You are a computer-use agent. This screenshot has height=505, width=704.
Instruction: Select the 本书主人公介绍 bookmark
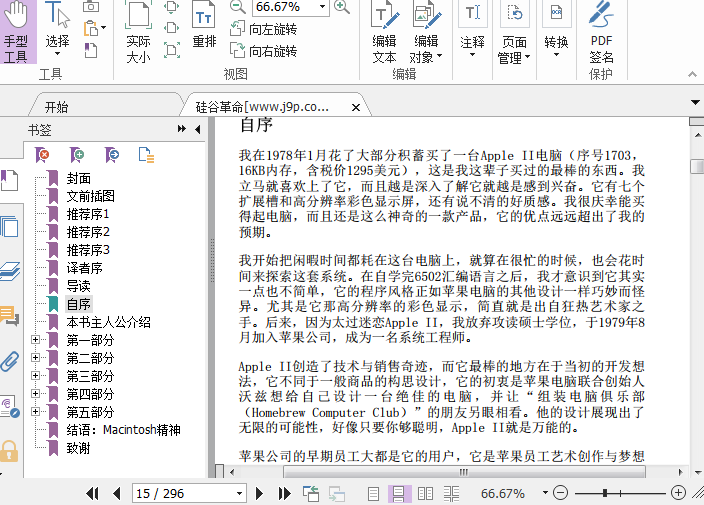click(108, 322)
